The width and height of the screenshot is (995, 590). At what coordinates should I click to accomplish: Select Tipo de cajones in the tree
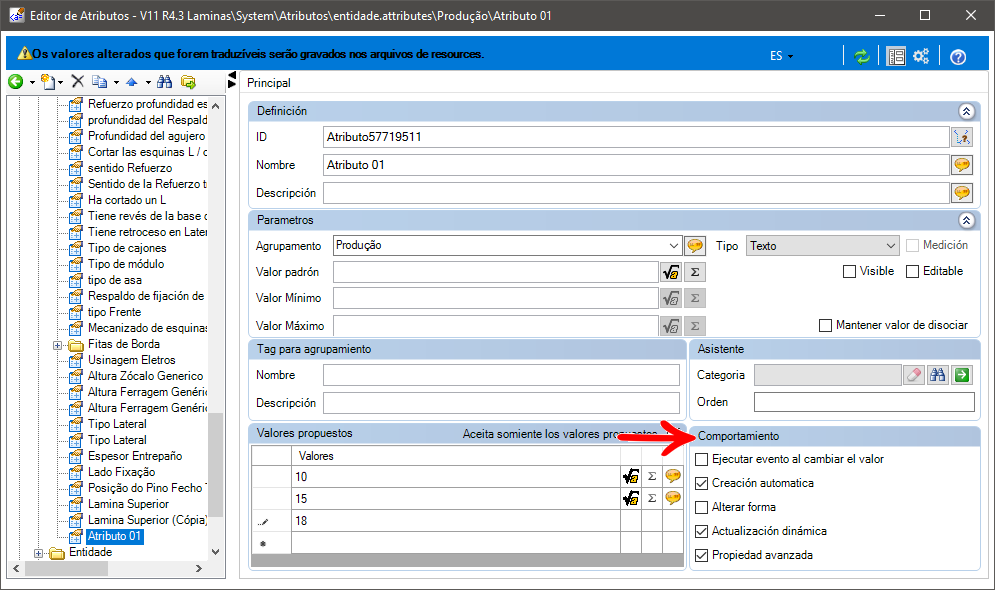tap(127, 248)
